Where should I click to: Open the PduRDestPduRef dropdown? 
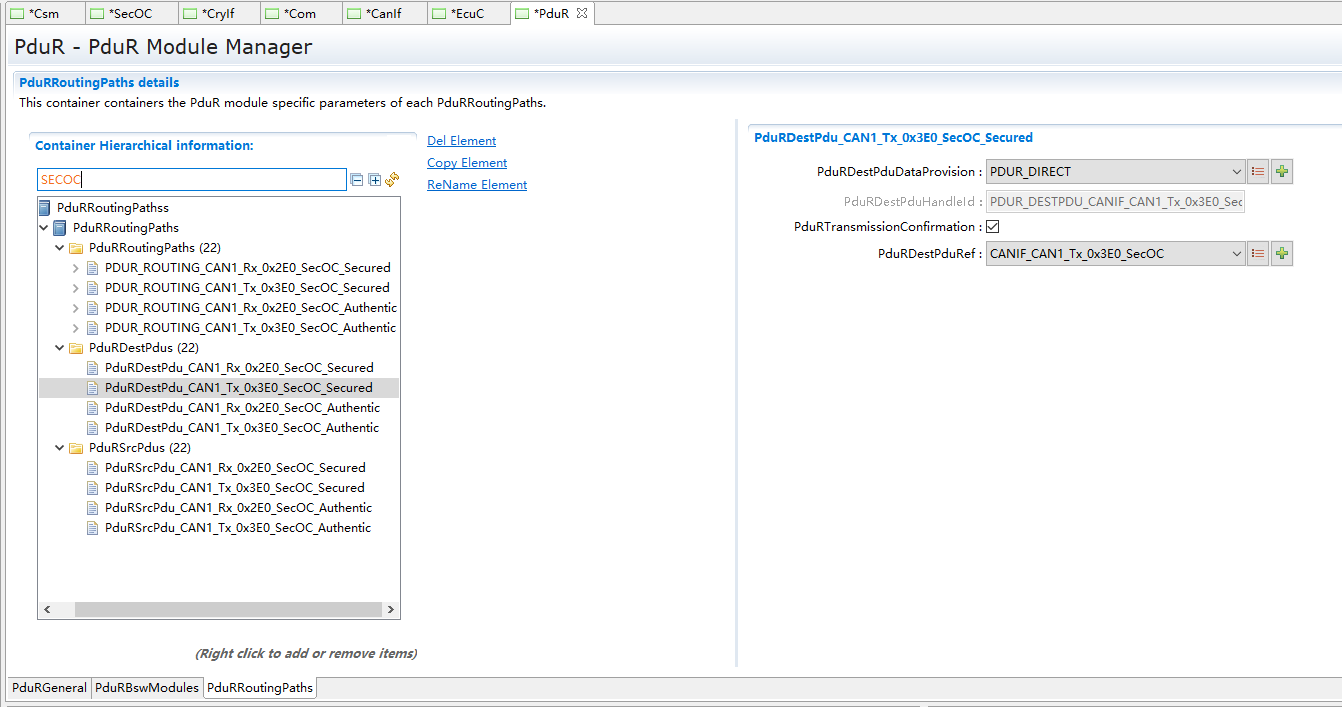(1237, 254)
